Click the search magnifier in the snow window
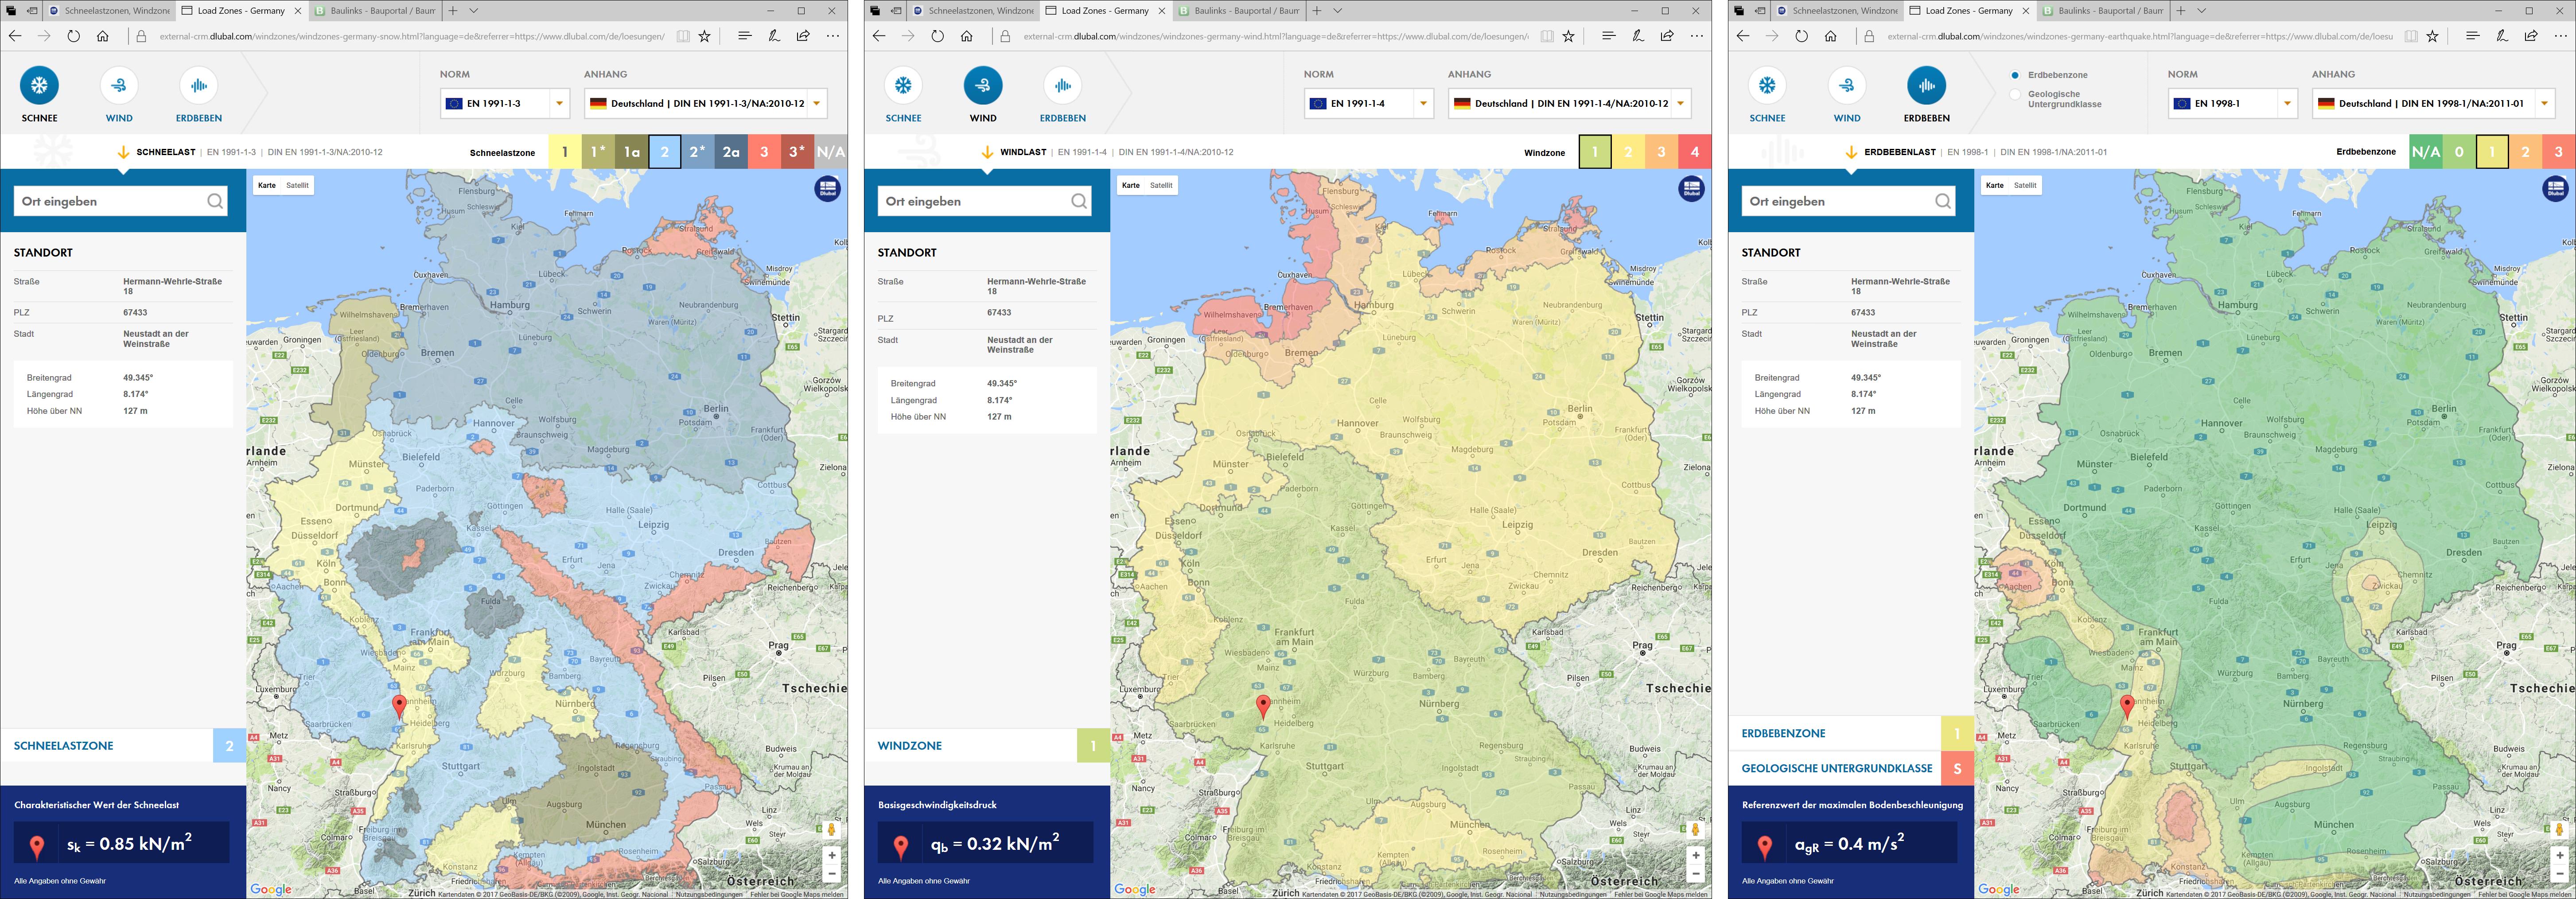2576x899 pixels. pos(214,201)
